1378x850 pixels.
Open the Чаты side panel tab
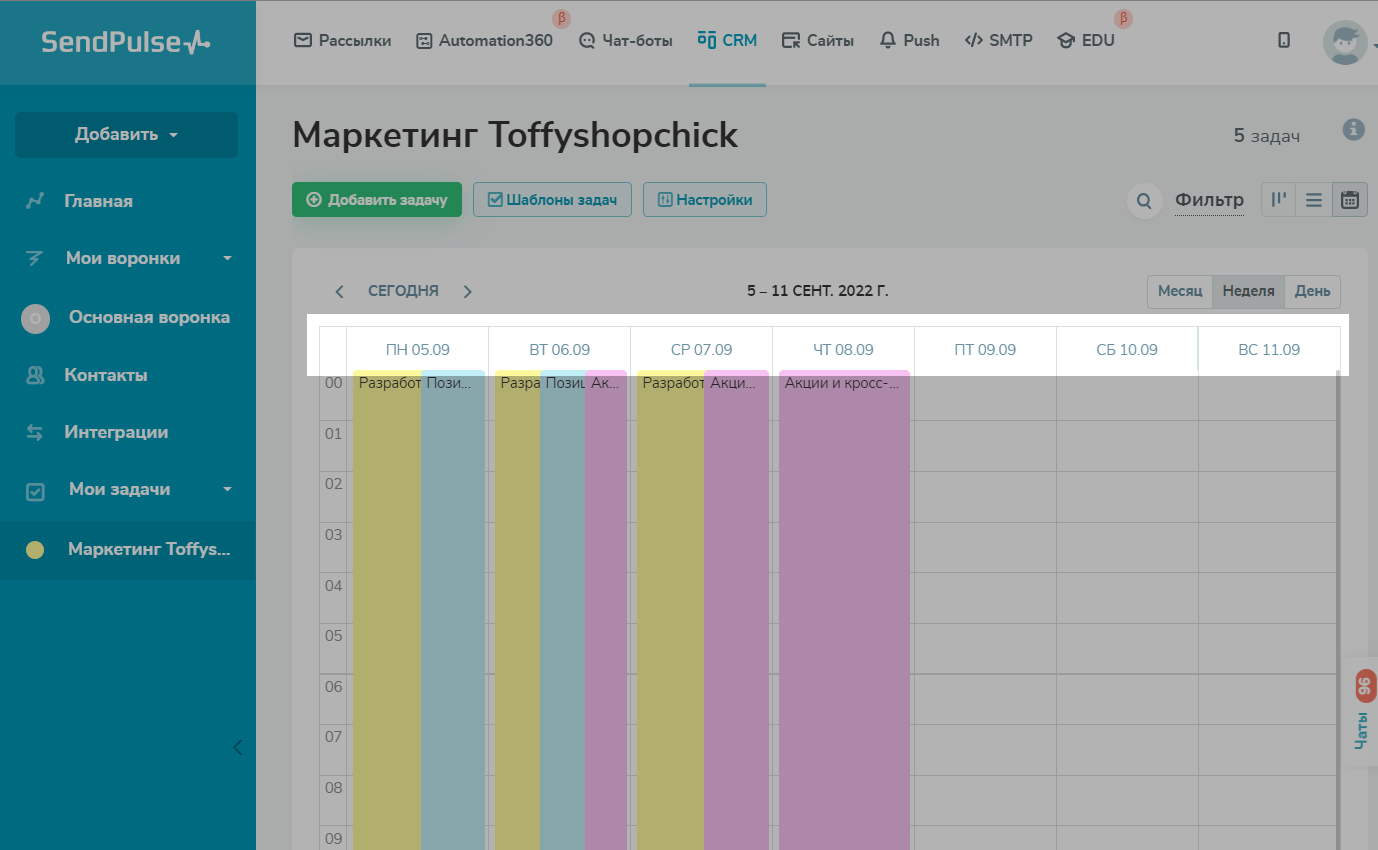pyautogui.click(x=1362, y=710)
